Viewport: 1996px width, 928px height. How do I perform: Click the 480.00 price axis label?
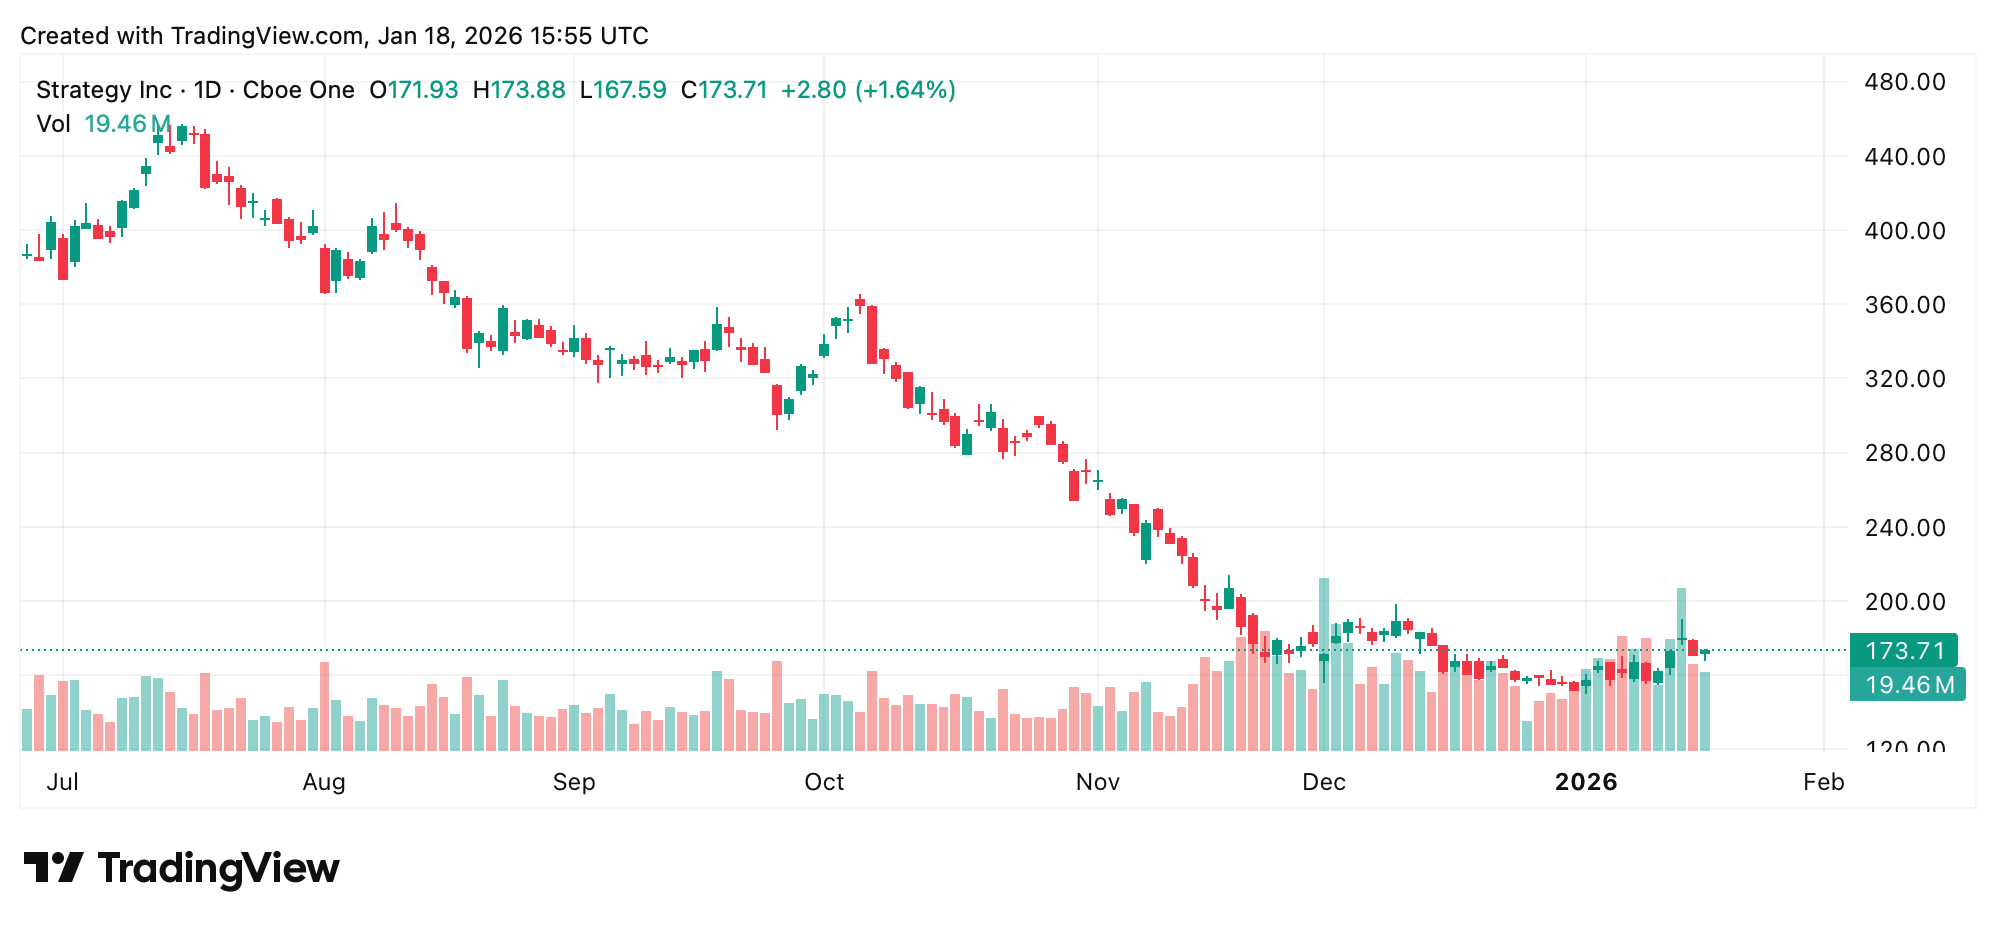tap(1904, 82)
